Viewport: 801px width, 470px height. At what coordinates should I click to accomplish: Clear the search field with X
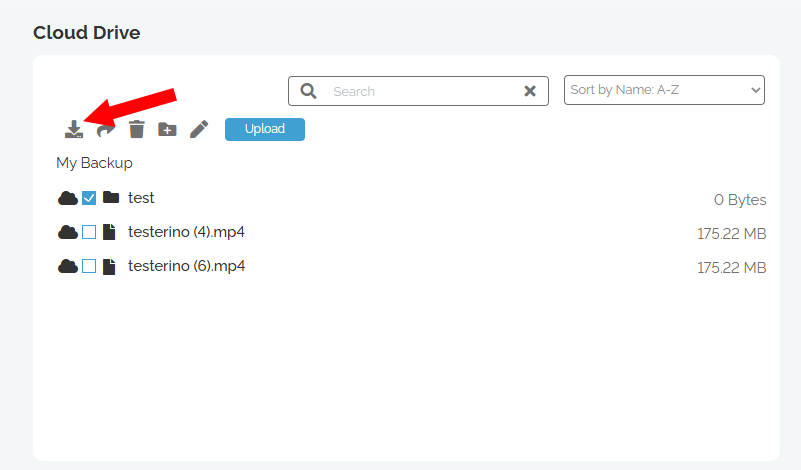click(x=530, y=91)
